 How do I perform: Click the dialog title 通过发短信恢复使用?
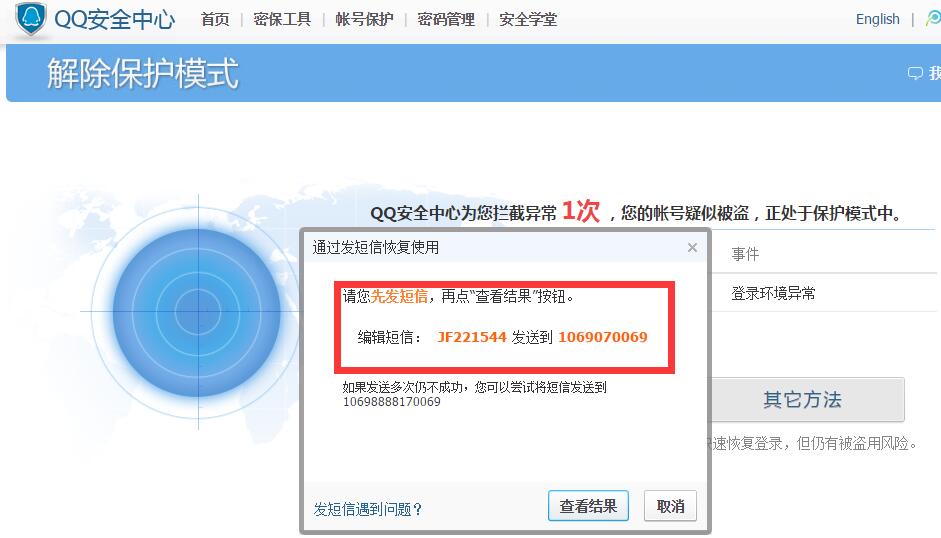click(376, 247)
